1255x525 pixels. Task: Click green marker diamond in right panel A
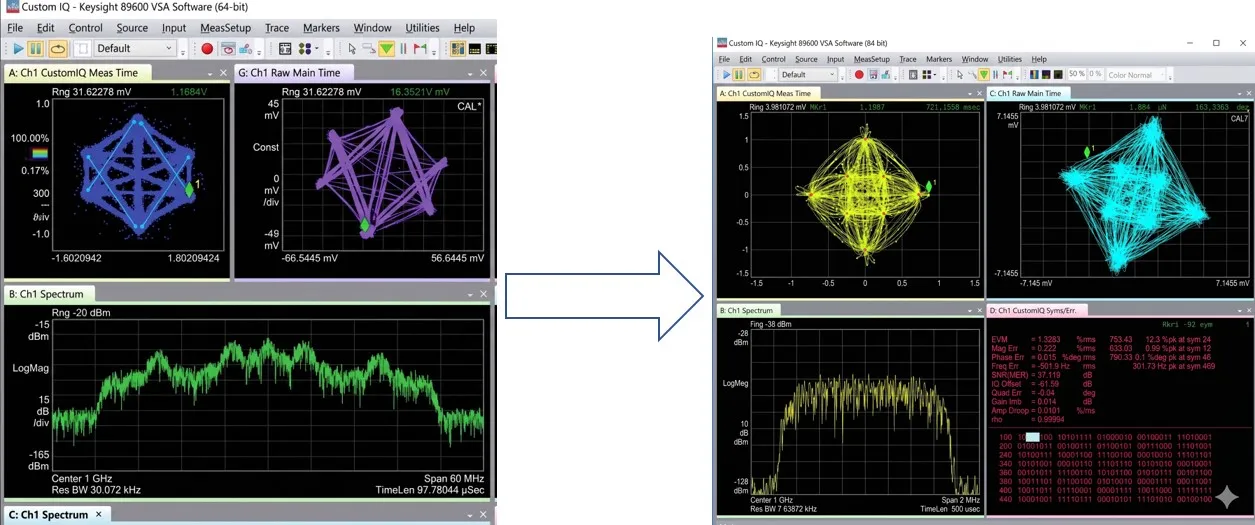click(927, 185)
